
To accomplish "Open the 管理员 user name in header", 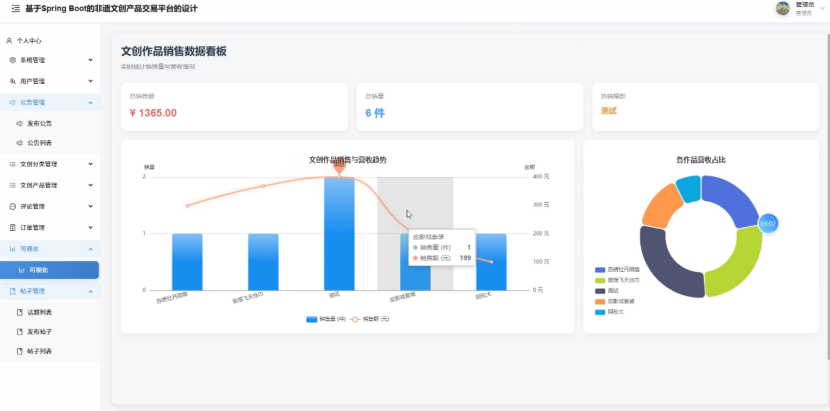I will [803, 4].
